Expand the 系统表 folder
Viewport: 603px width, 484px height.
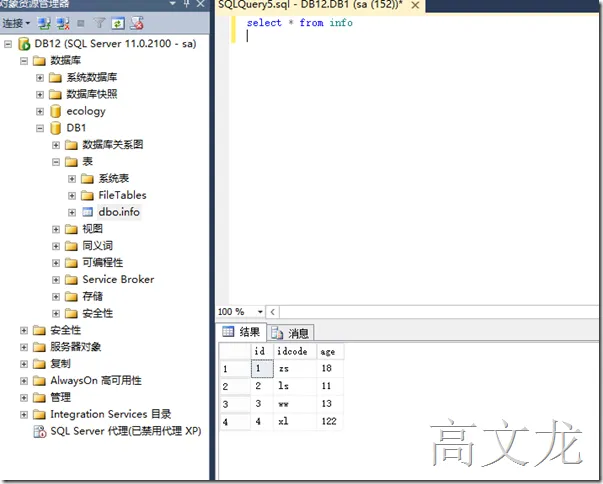point(72,179)
